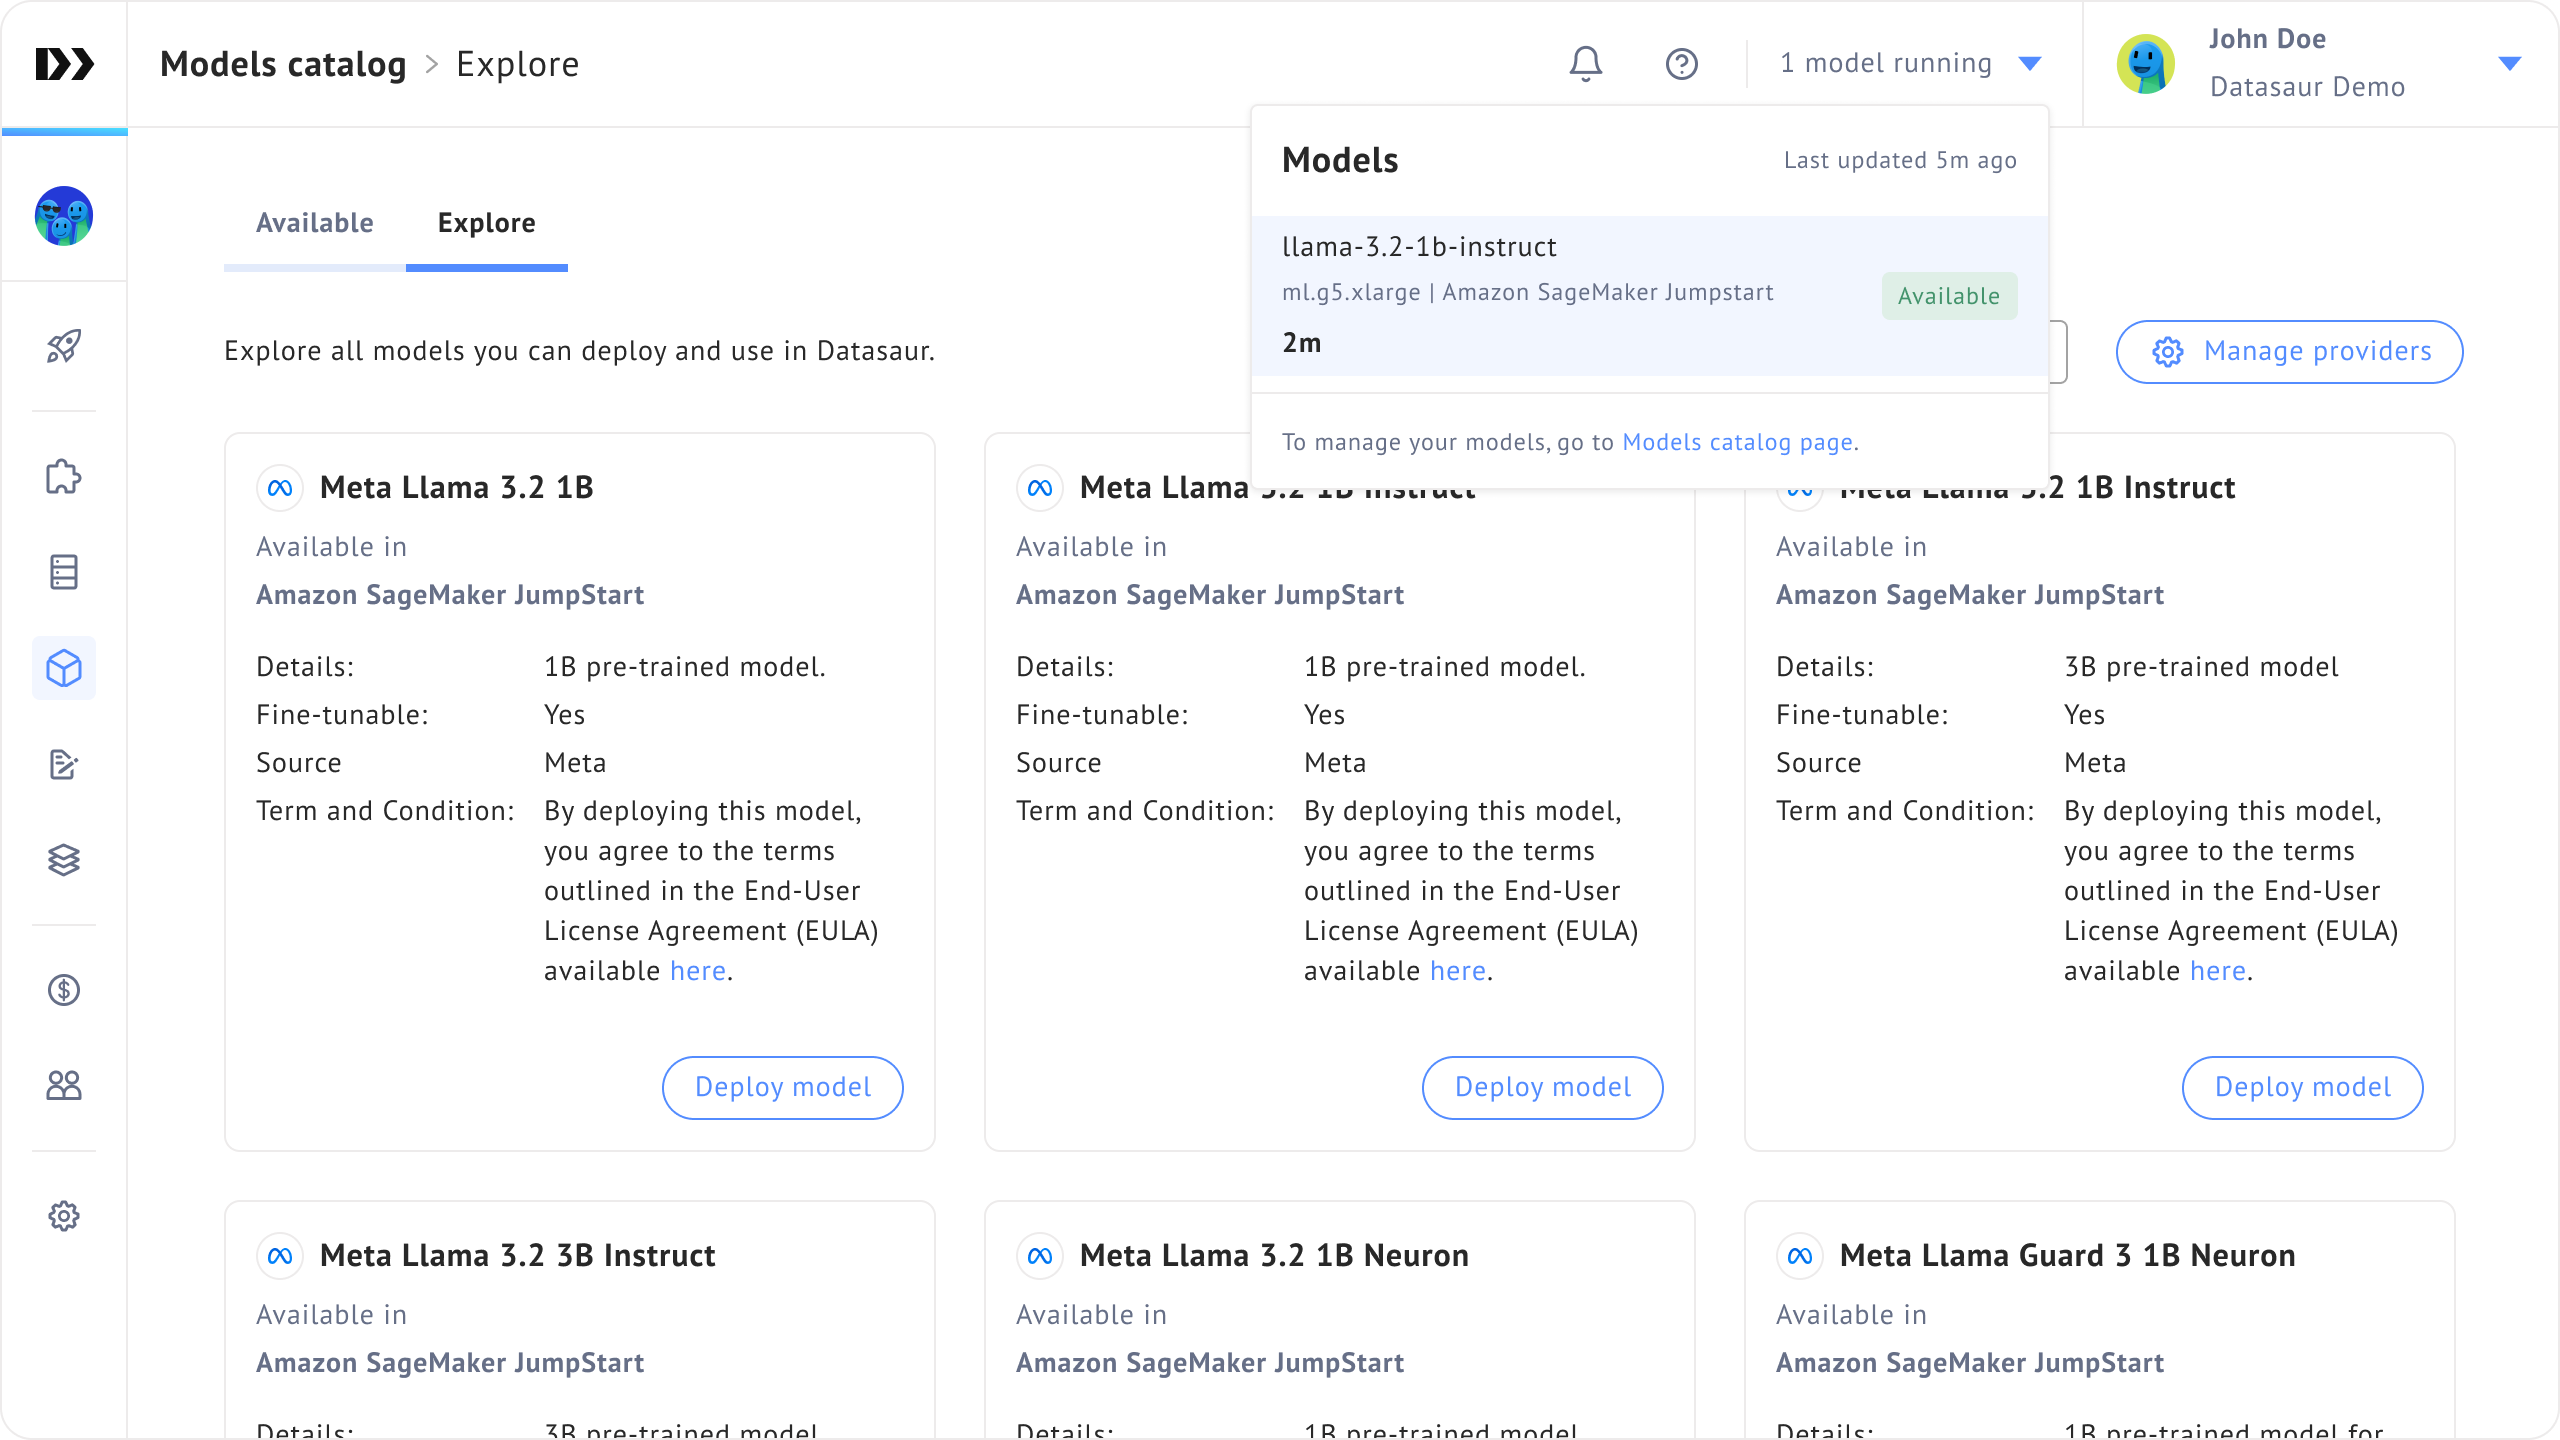Open the dollar billing sidebar icon
This screenshot has height=1440, width=2560.
[x=64, y=990]
